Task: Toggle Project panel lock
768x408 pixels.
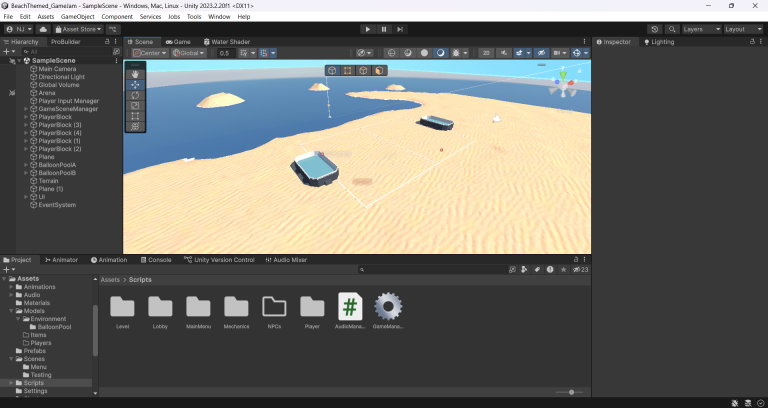Action: point(576,260)
